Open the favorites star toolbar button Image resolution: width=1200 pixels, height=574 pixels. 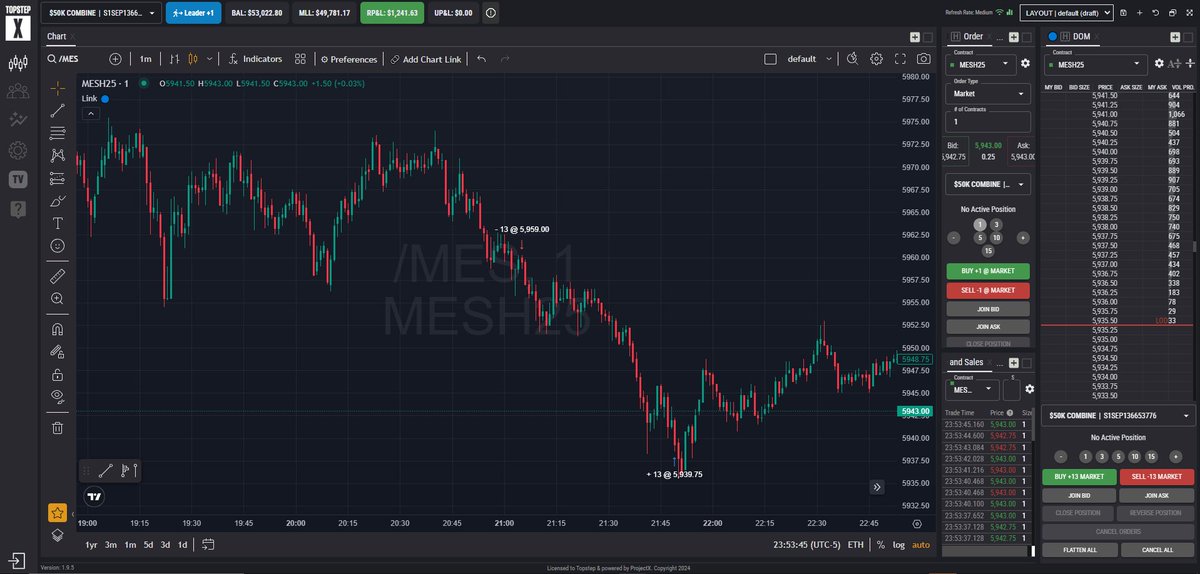(57, 513)
